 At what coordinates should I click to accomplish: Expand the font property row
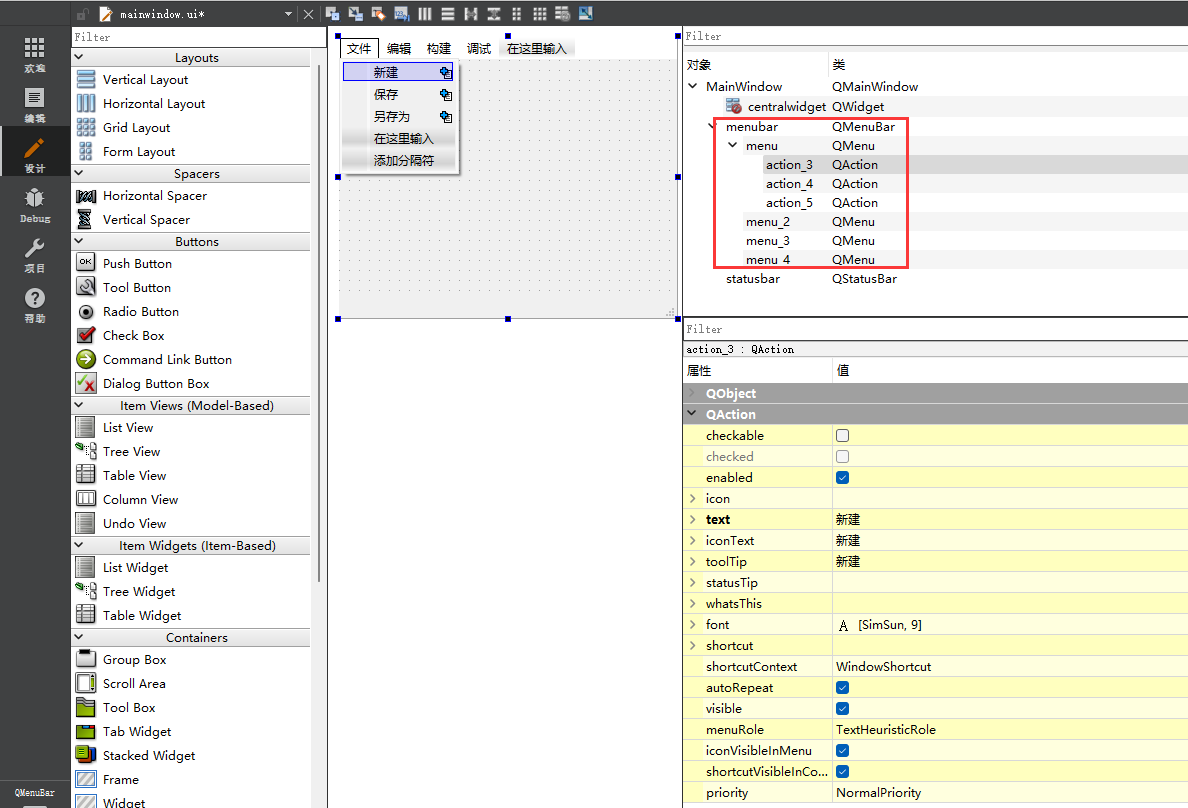coord(692,625)
